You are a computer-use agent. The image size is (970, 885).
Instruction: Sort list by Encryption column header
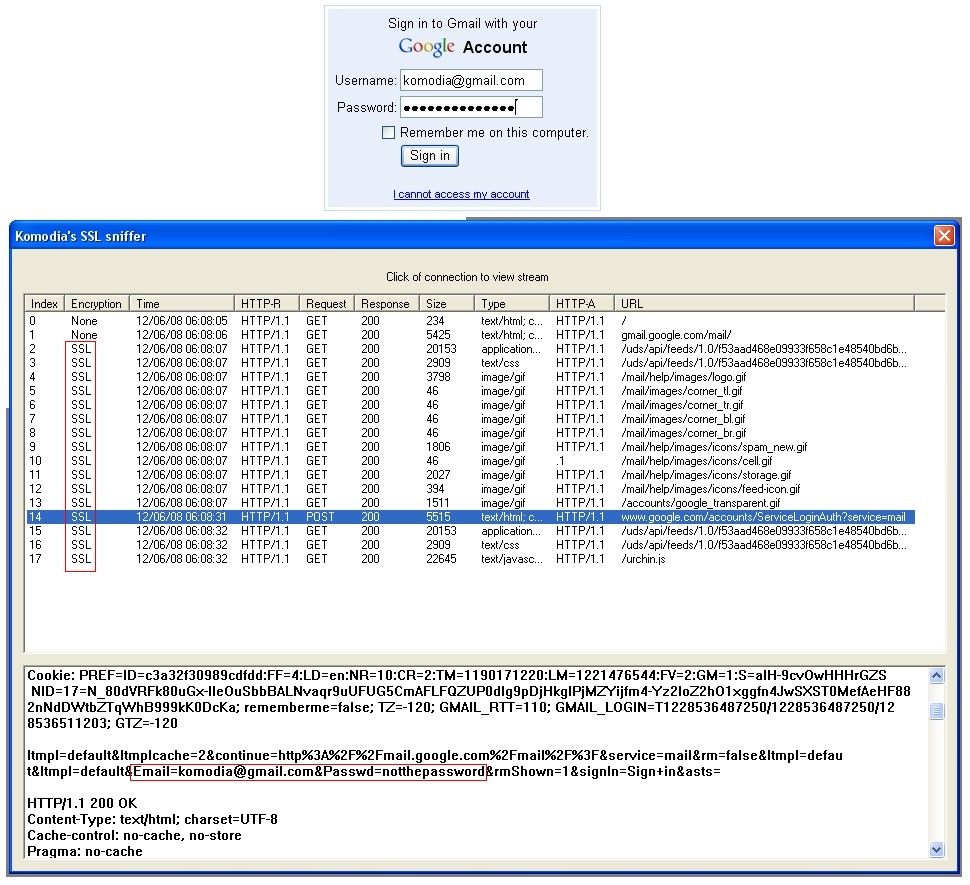coord(96,304)
